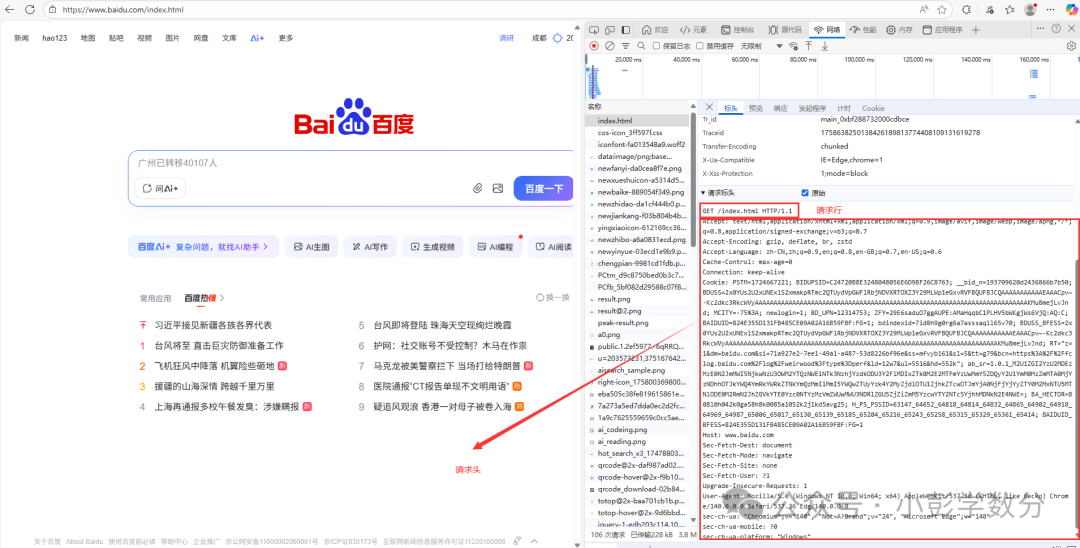Open the 无限制 throttling dropdown
The image size is (1080, 548).
click(x=761, y=46)
